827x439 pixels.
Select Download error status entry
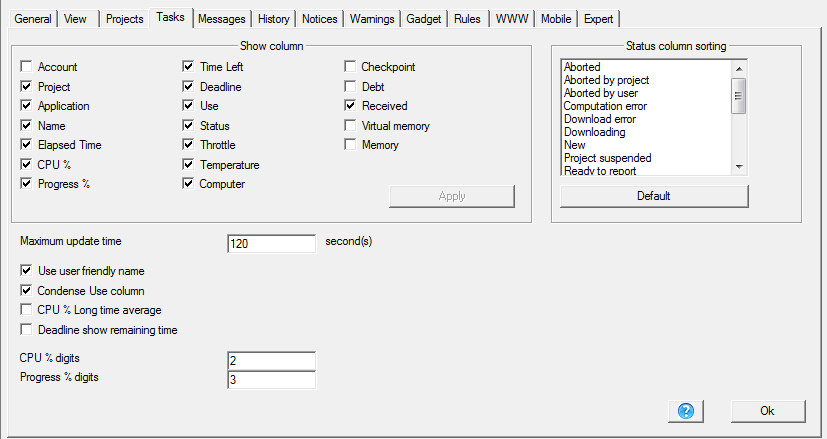tap(600, 119)
